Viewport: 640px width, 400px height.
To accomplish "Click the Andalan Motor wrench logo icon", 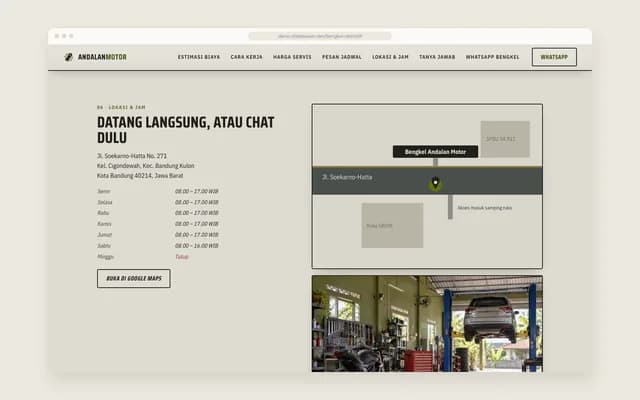I will (69, 57).
